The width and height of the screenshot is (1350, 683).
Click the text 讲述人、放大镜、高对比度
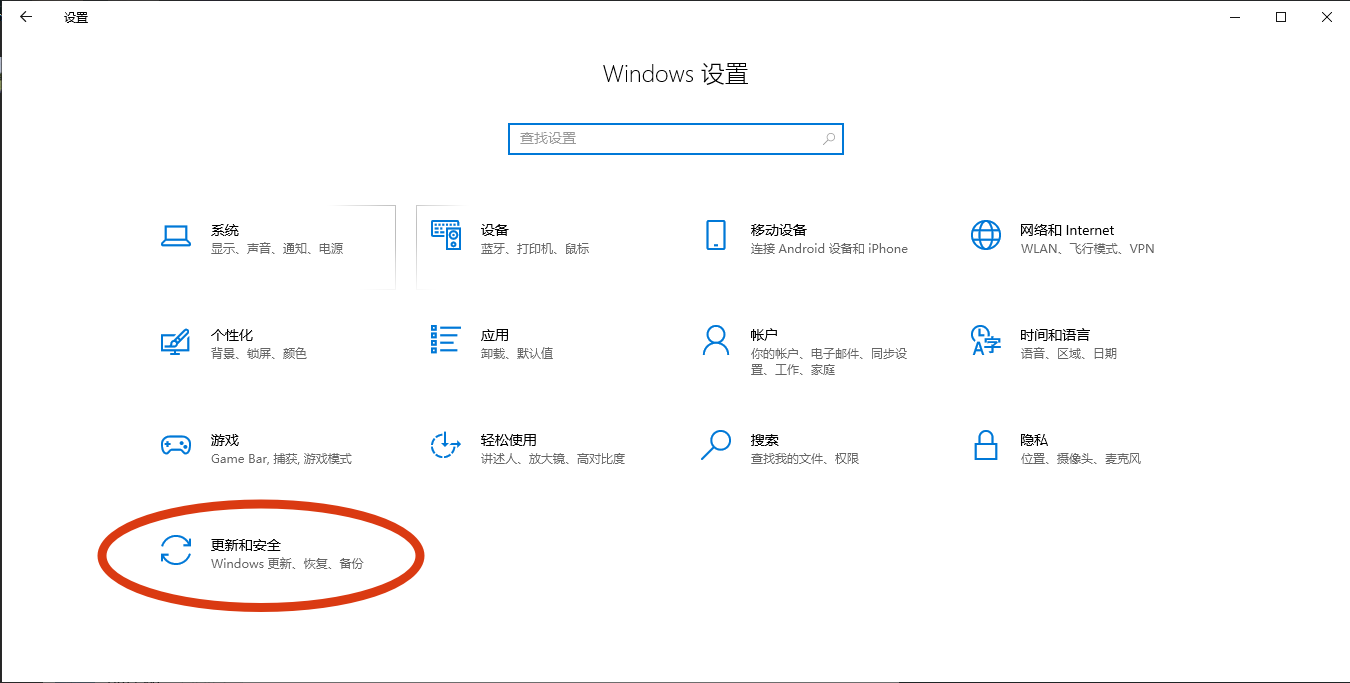pos(553,459)
